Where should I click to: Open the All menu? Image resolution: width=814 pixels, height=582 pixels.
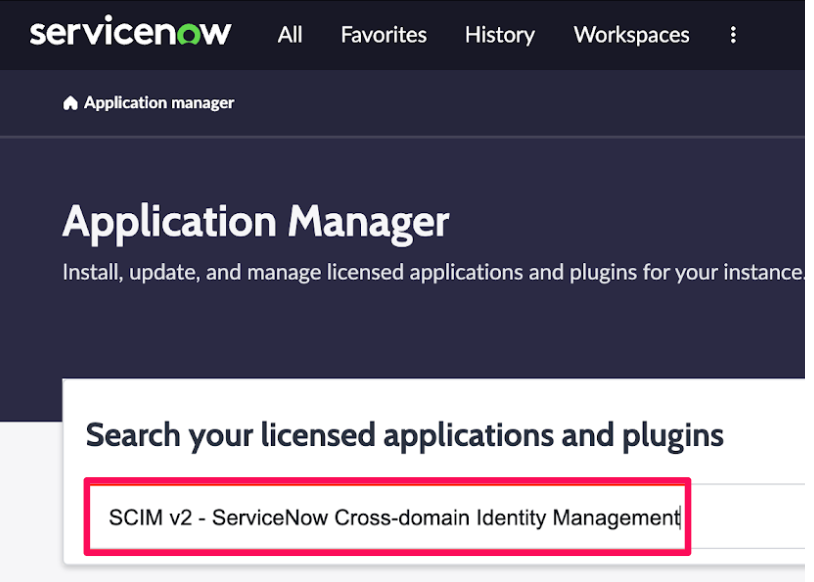coord(290,35)
